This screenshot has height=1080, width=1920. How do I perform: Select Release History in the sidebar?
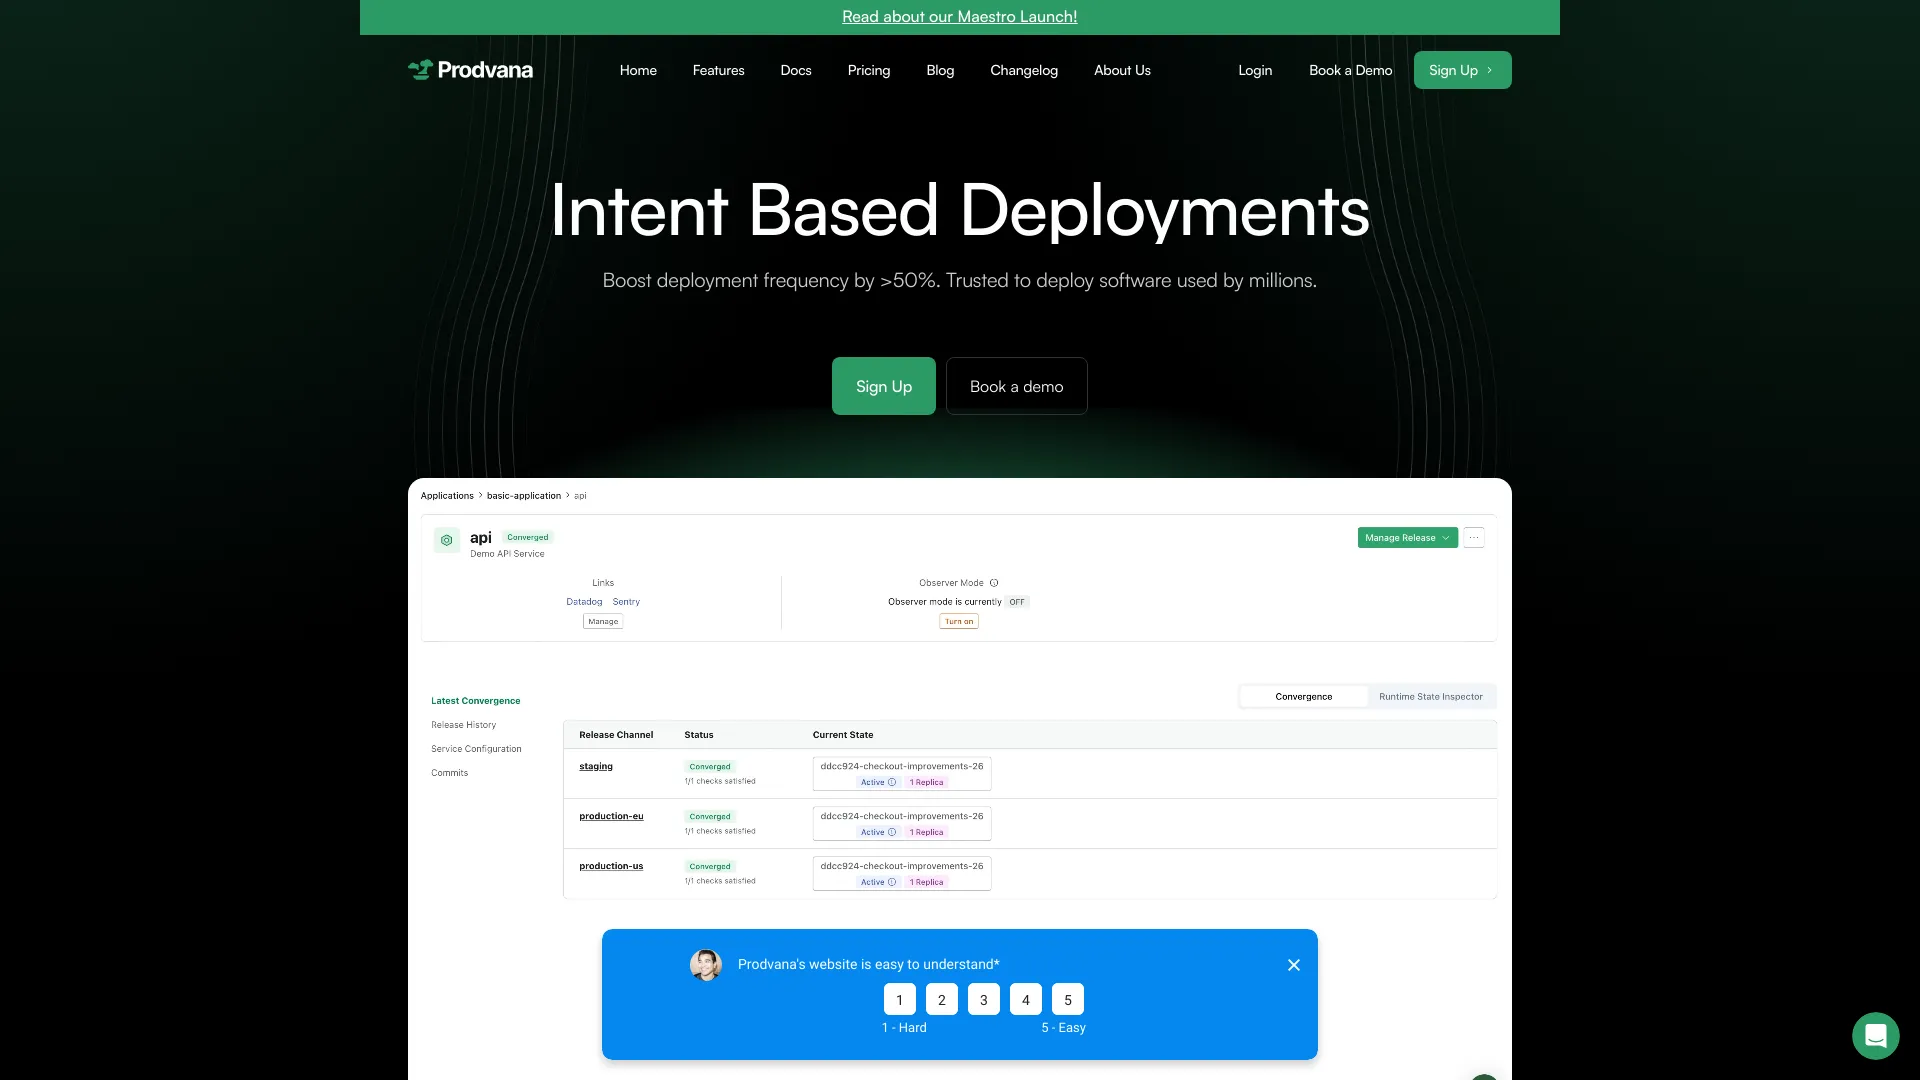463,724
